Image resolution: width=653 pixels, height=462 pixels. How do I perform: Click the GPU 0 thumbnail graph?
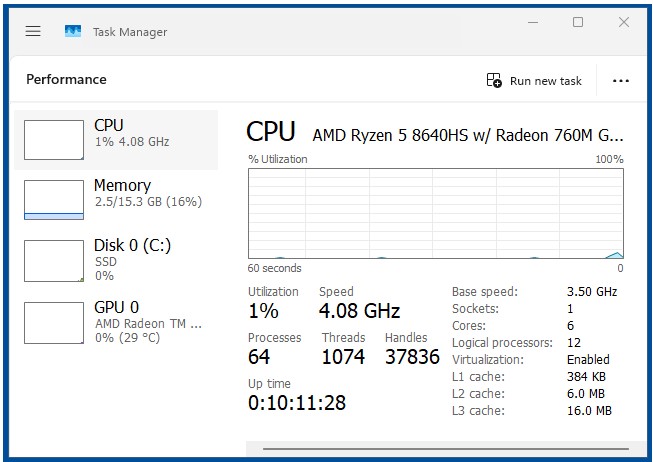[54, 322]
